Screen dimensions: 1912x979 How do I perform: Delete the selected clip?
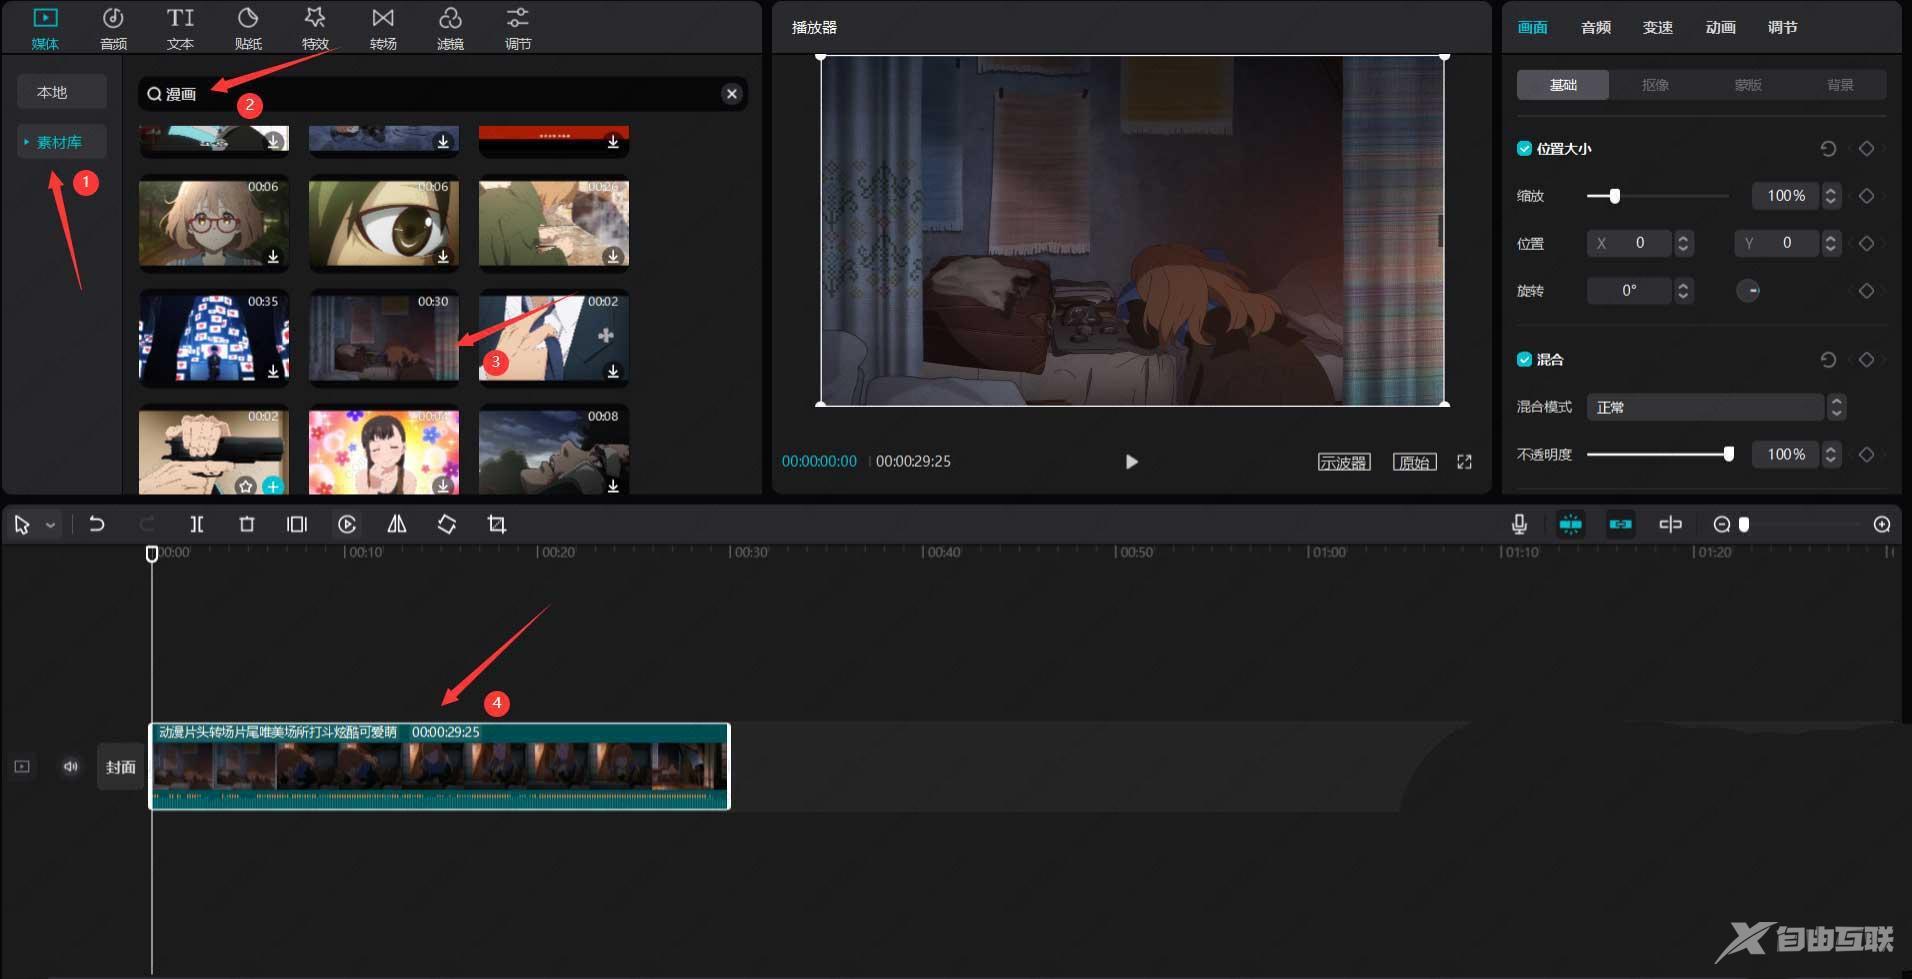point(247,524)
